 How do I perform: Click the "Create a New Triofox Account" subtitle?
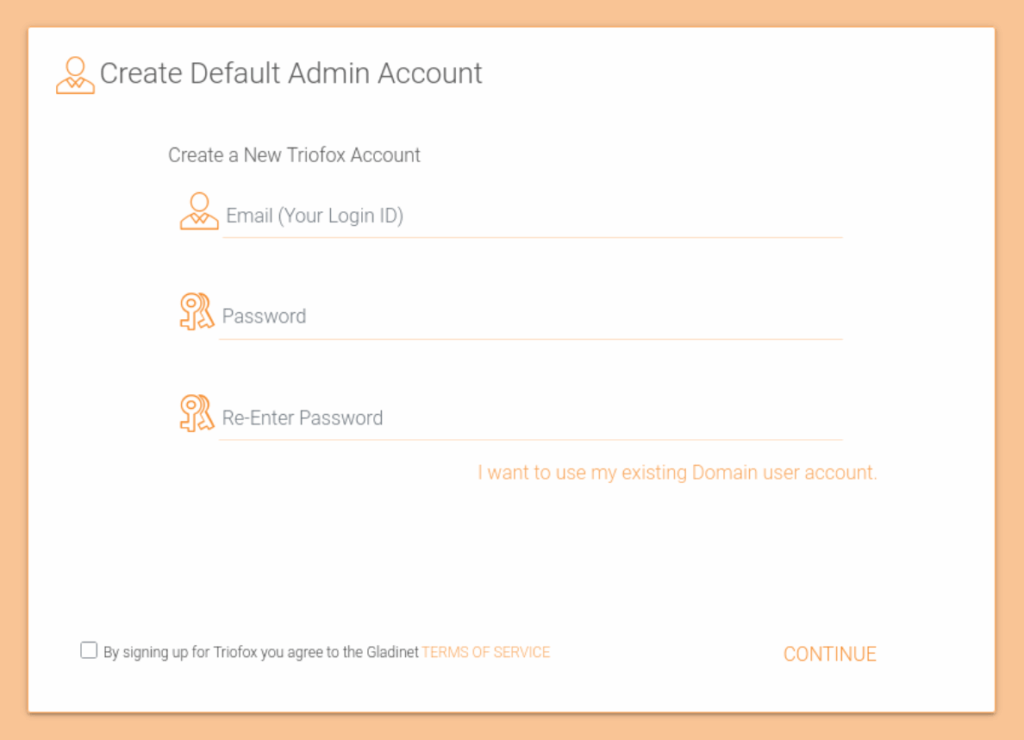[294, 155]
